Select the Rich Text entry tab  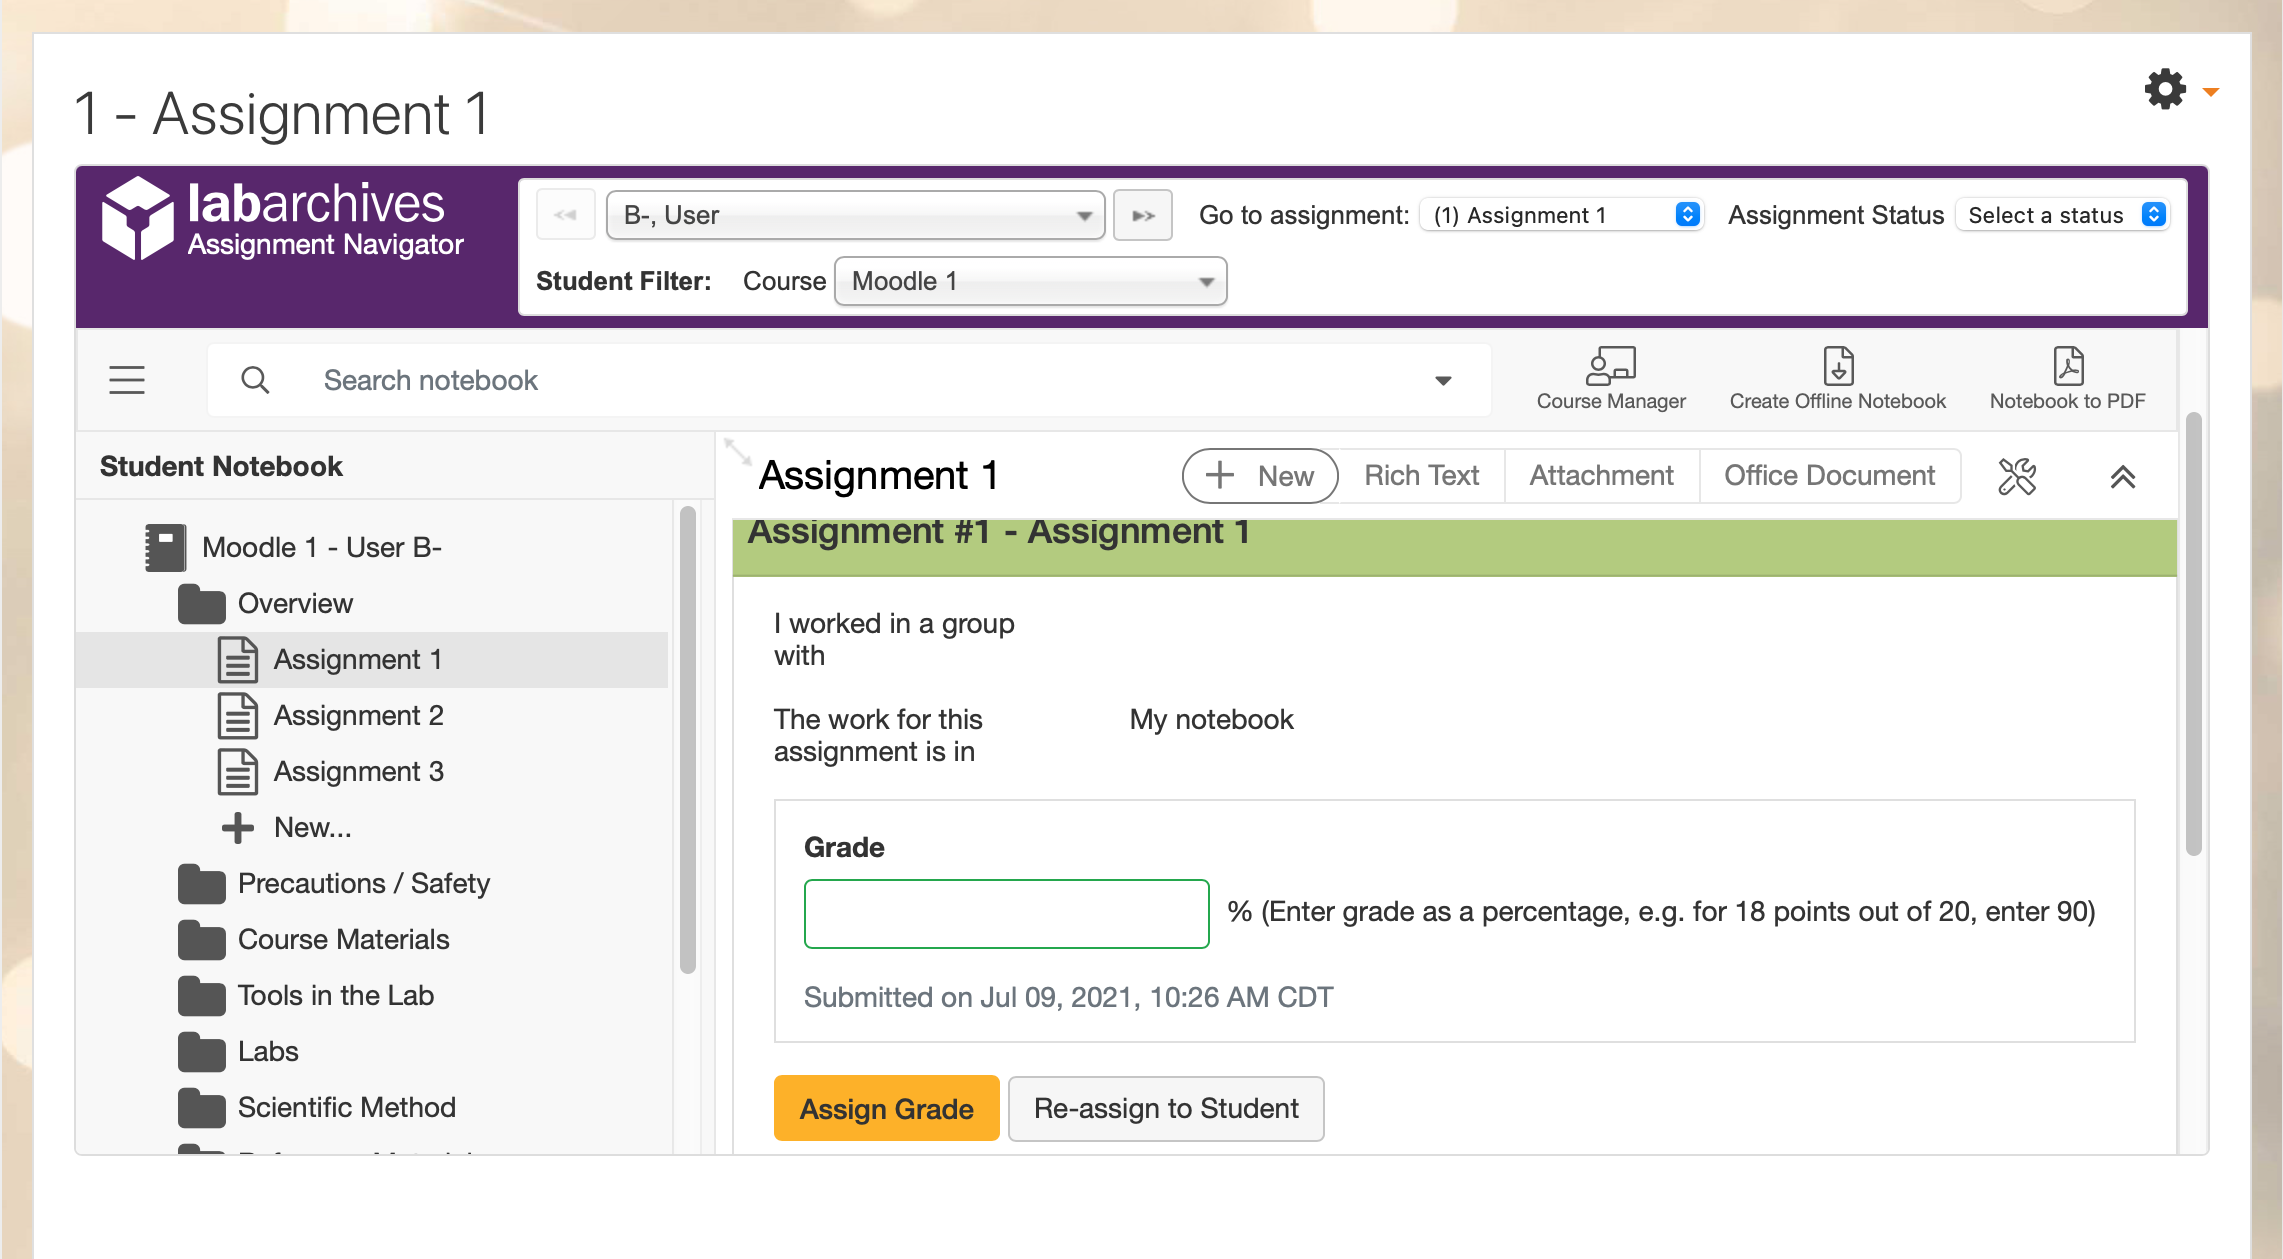[1421, 476]
